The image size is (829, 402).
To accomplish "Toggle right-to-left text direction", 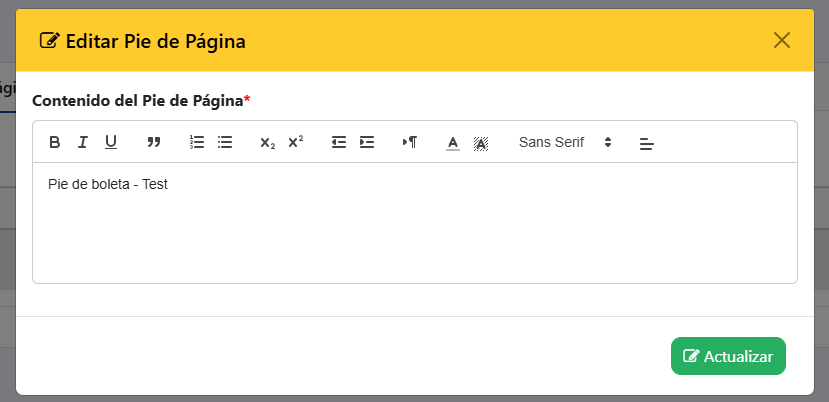I will 410,142.
